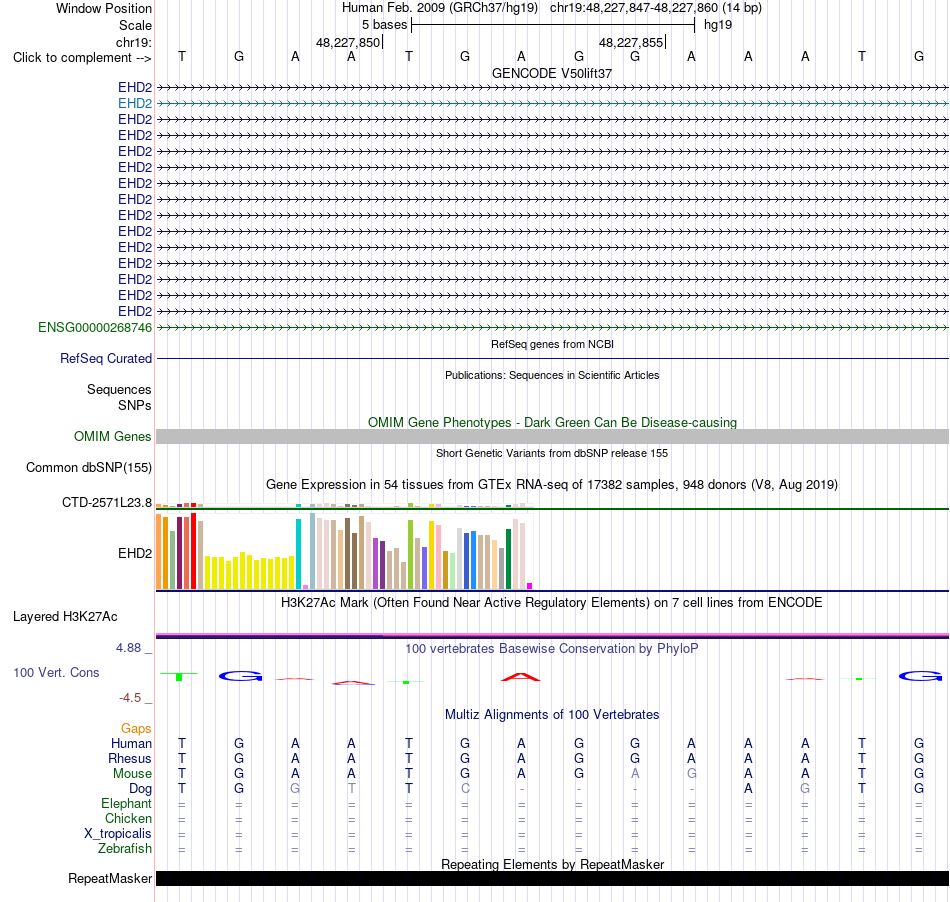
Task: Open the Layered H3K27Ac track label
Action: coord(65,617)
